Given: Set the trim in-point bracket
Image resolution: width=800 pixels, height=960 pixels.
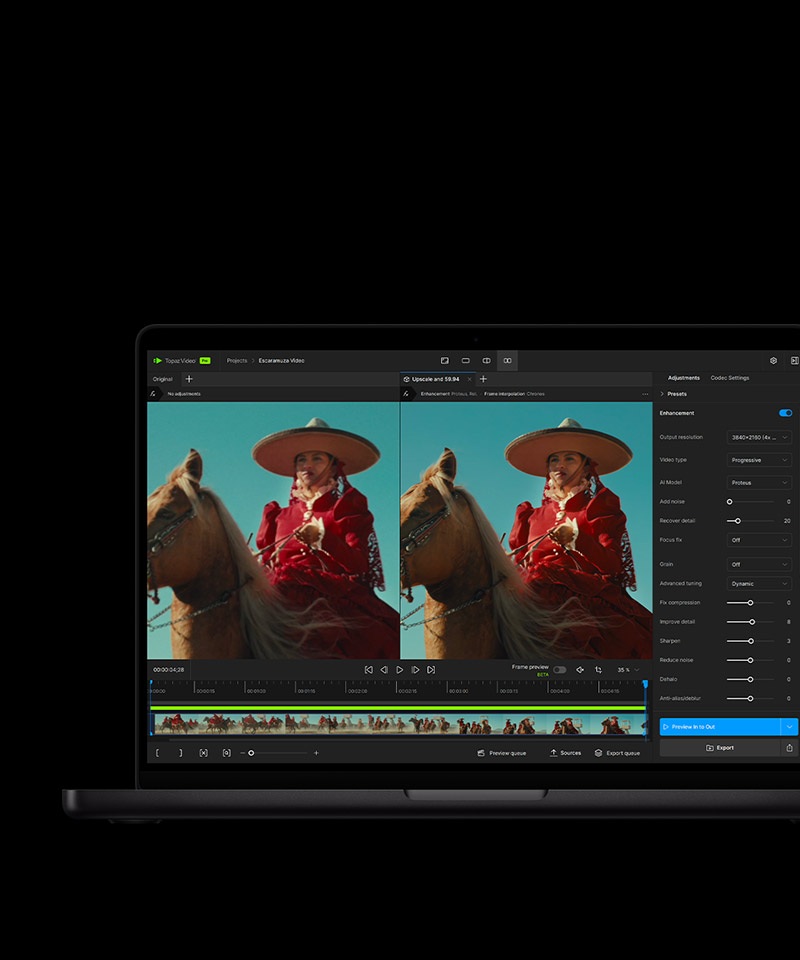Looking at the screenshot, I should (x=158, y=752).
